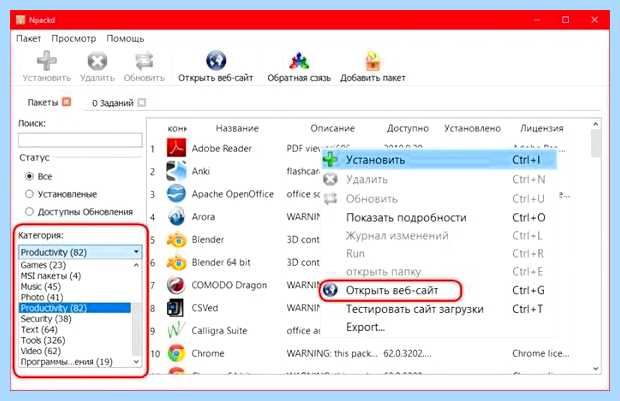Image resolution: width=620 pixels, height=401 pixels.
Task: Select COMODO Dragon row name
Action: point(229,285)
